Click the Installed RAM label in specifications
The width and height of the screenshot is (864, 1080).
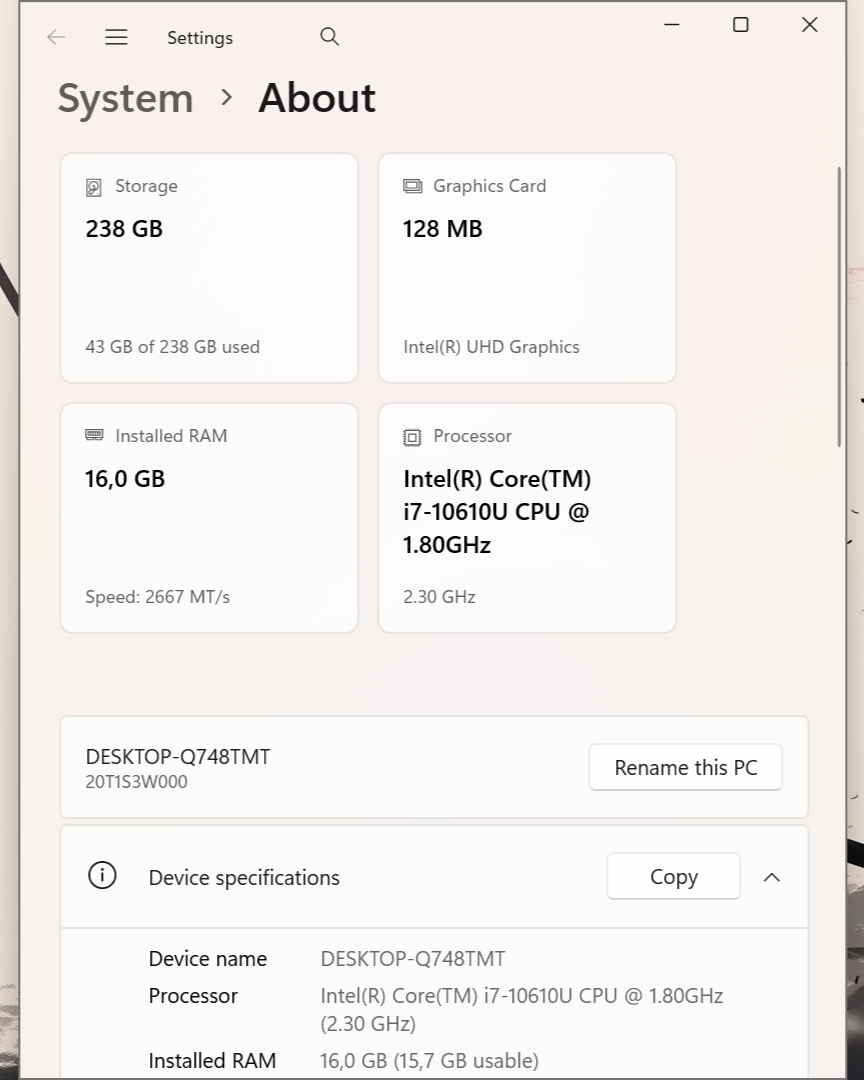[212, 1061]
